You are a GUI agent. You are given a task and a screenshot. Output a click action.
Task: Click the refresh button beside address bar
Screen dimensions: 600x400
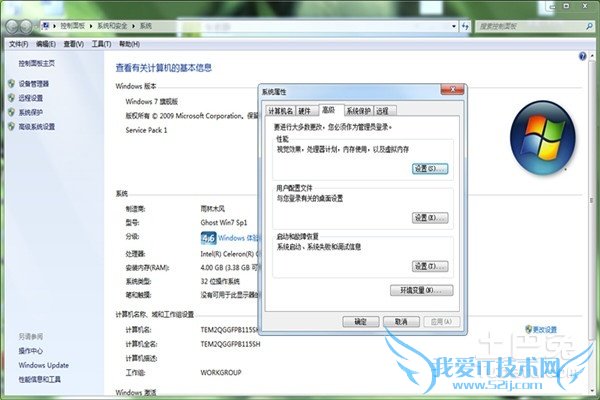(x=465, y=26)
